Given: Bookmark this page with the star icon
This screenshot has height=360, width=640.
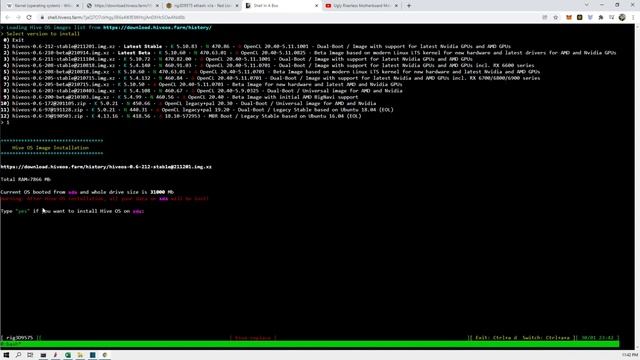Looking at the screenshot, I should pyautogui.click(x=556, y=18).
